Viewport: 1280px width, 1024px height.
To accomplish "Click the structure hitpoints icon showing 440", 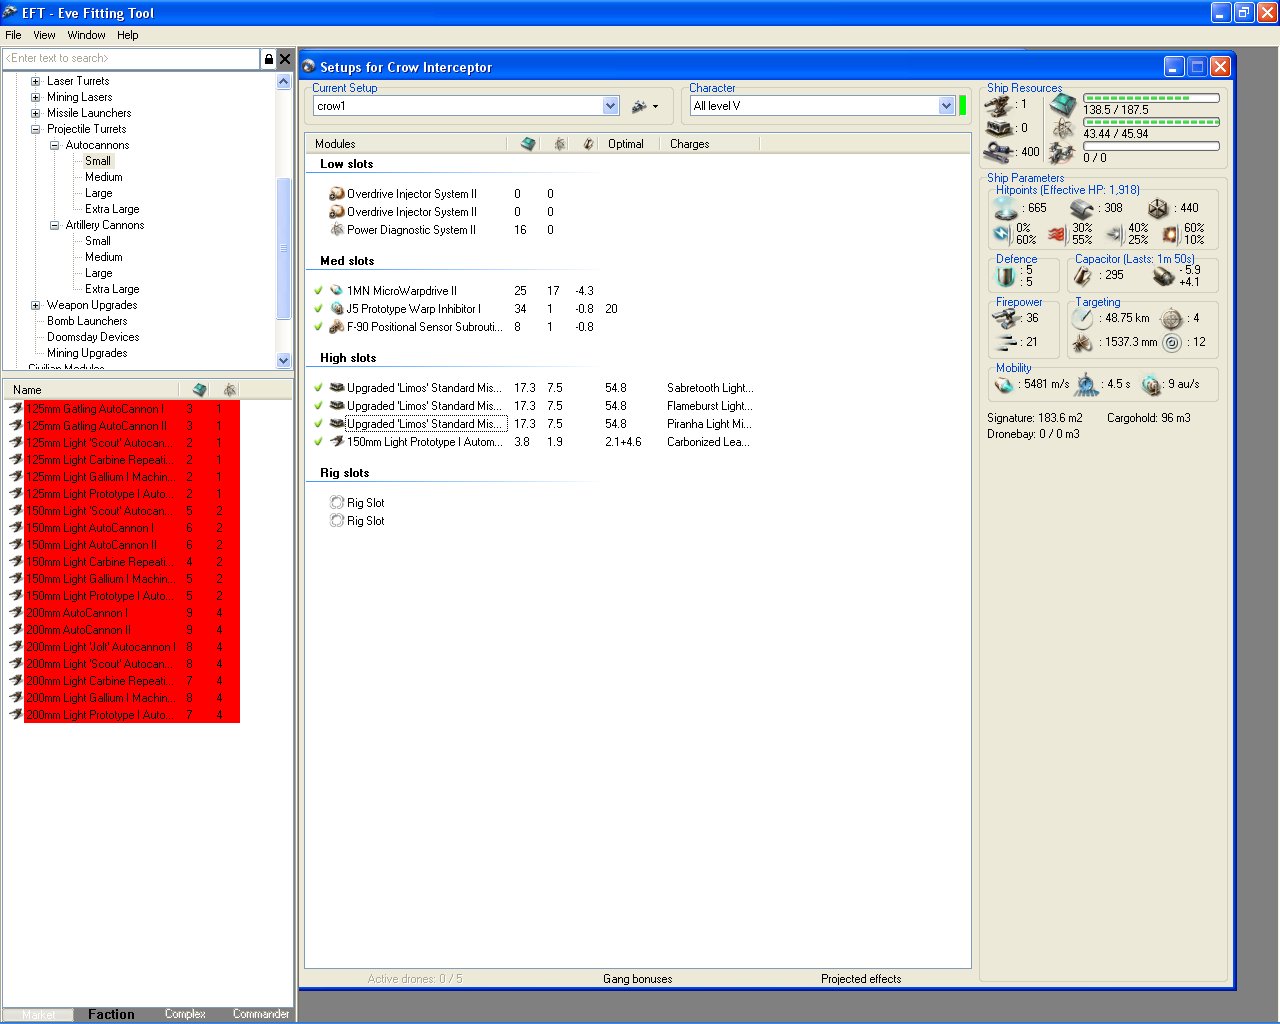I will [1158, 208].
